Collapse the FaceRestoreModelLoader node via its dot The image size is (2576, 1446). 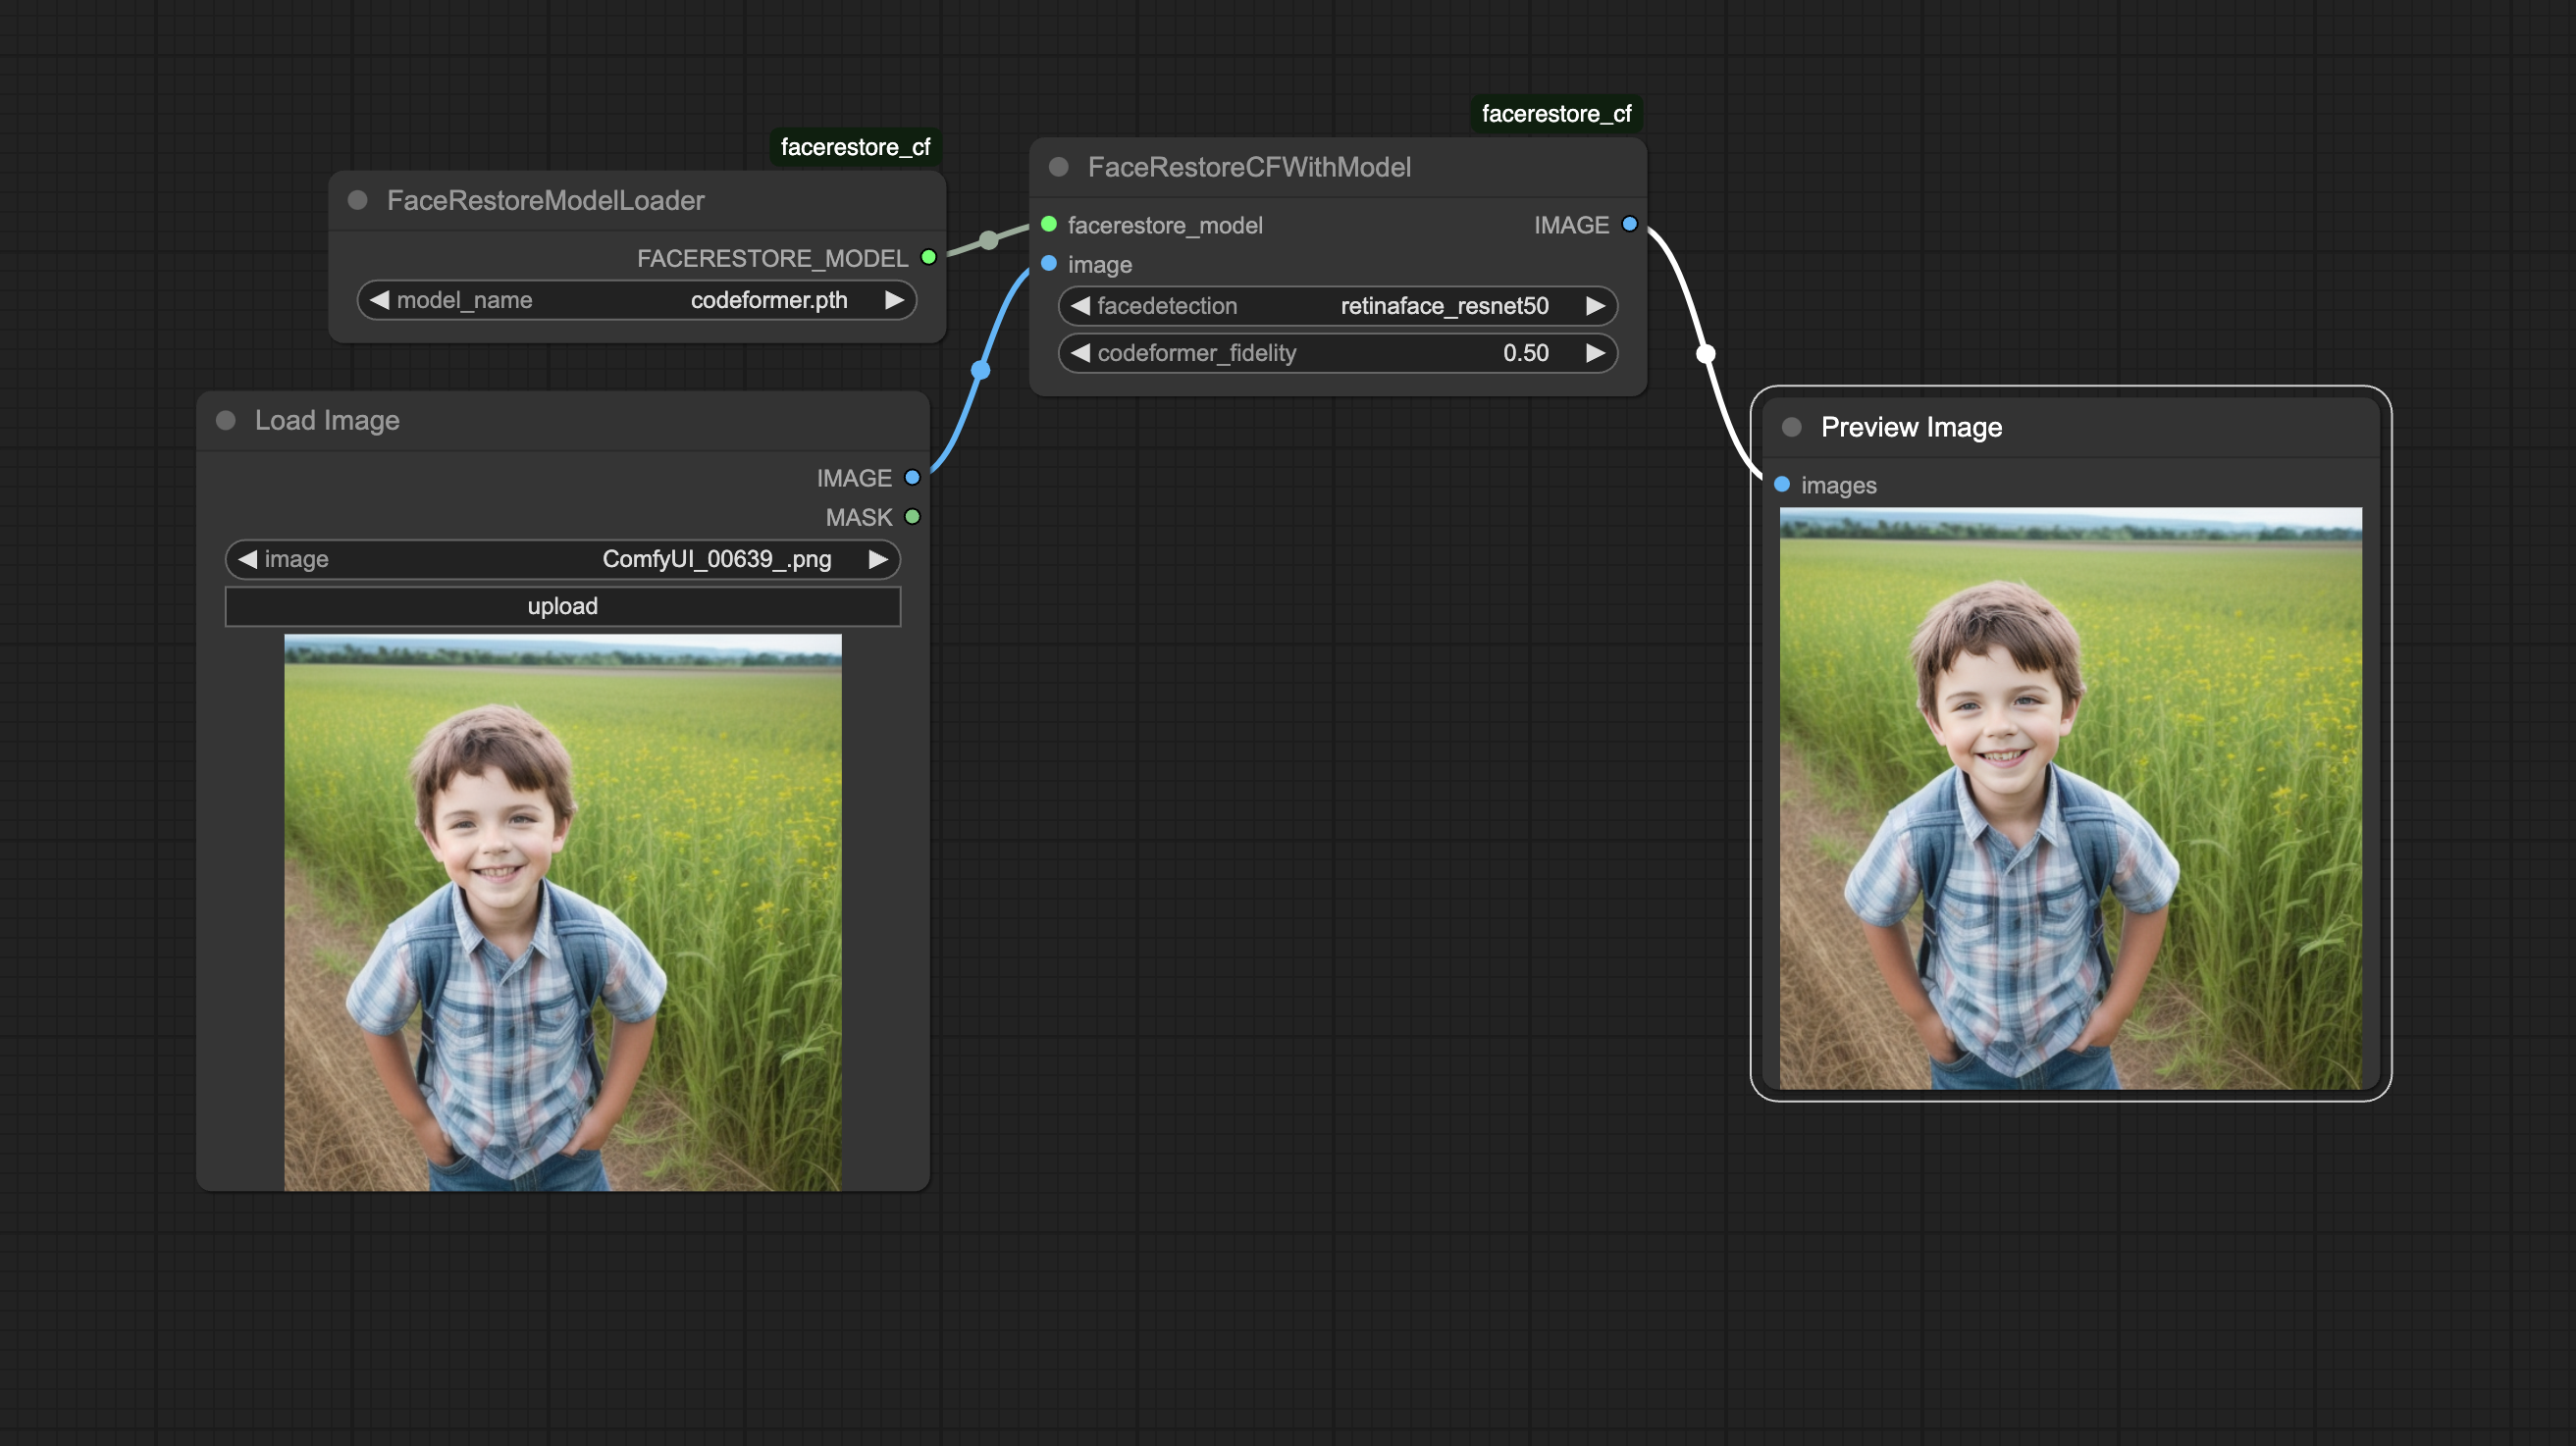coord(357,200)
